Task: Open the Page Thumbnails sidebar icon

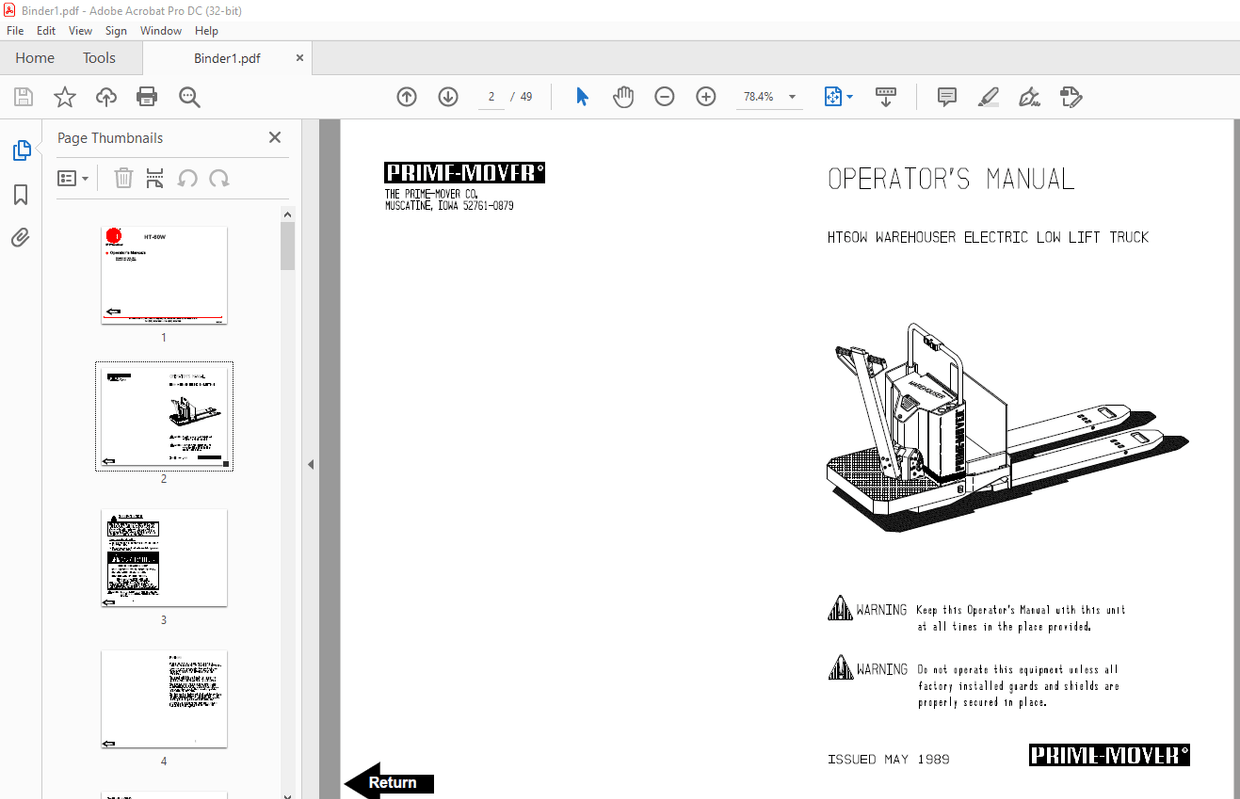Action: [x=21, y=150]
